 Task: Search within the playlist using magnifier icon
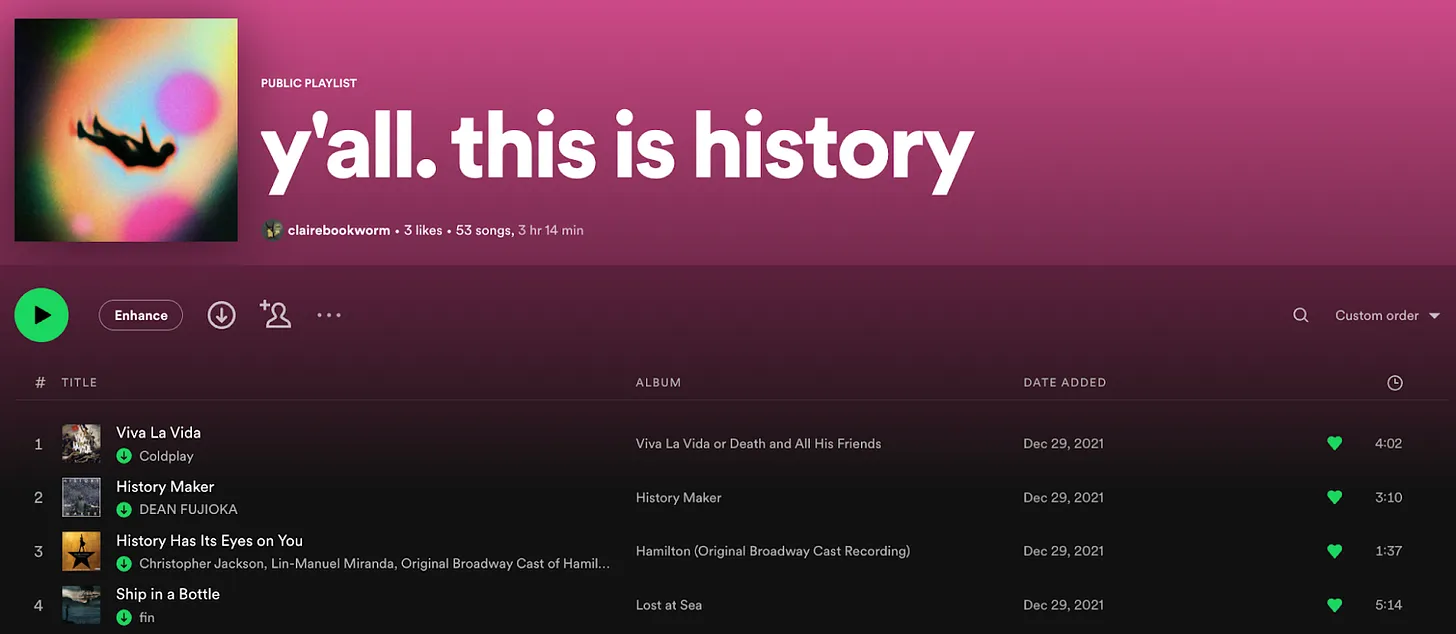pos(1300,315)
